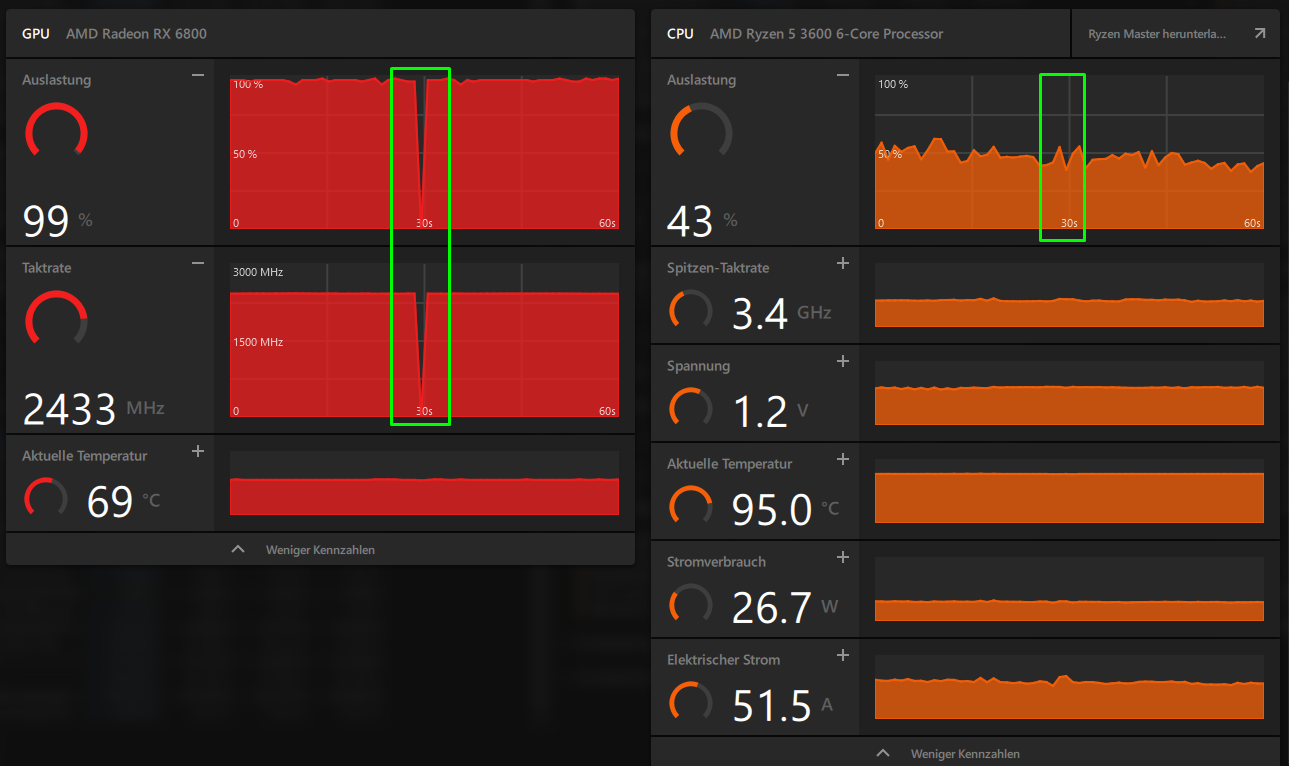Collapse the GPU Auslastung graph with minus icon
The image size is (1289, 766).
tap(198, 75)
